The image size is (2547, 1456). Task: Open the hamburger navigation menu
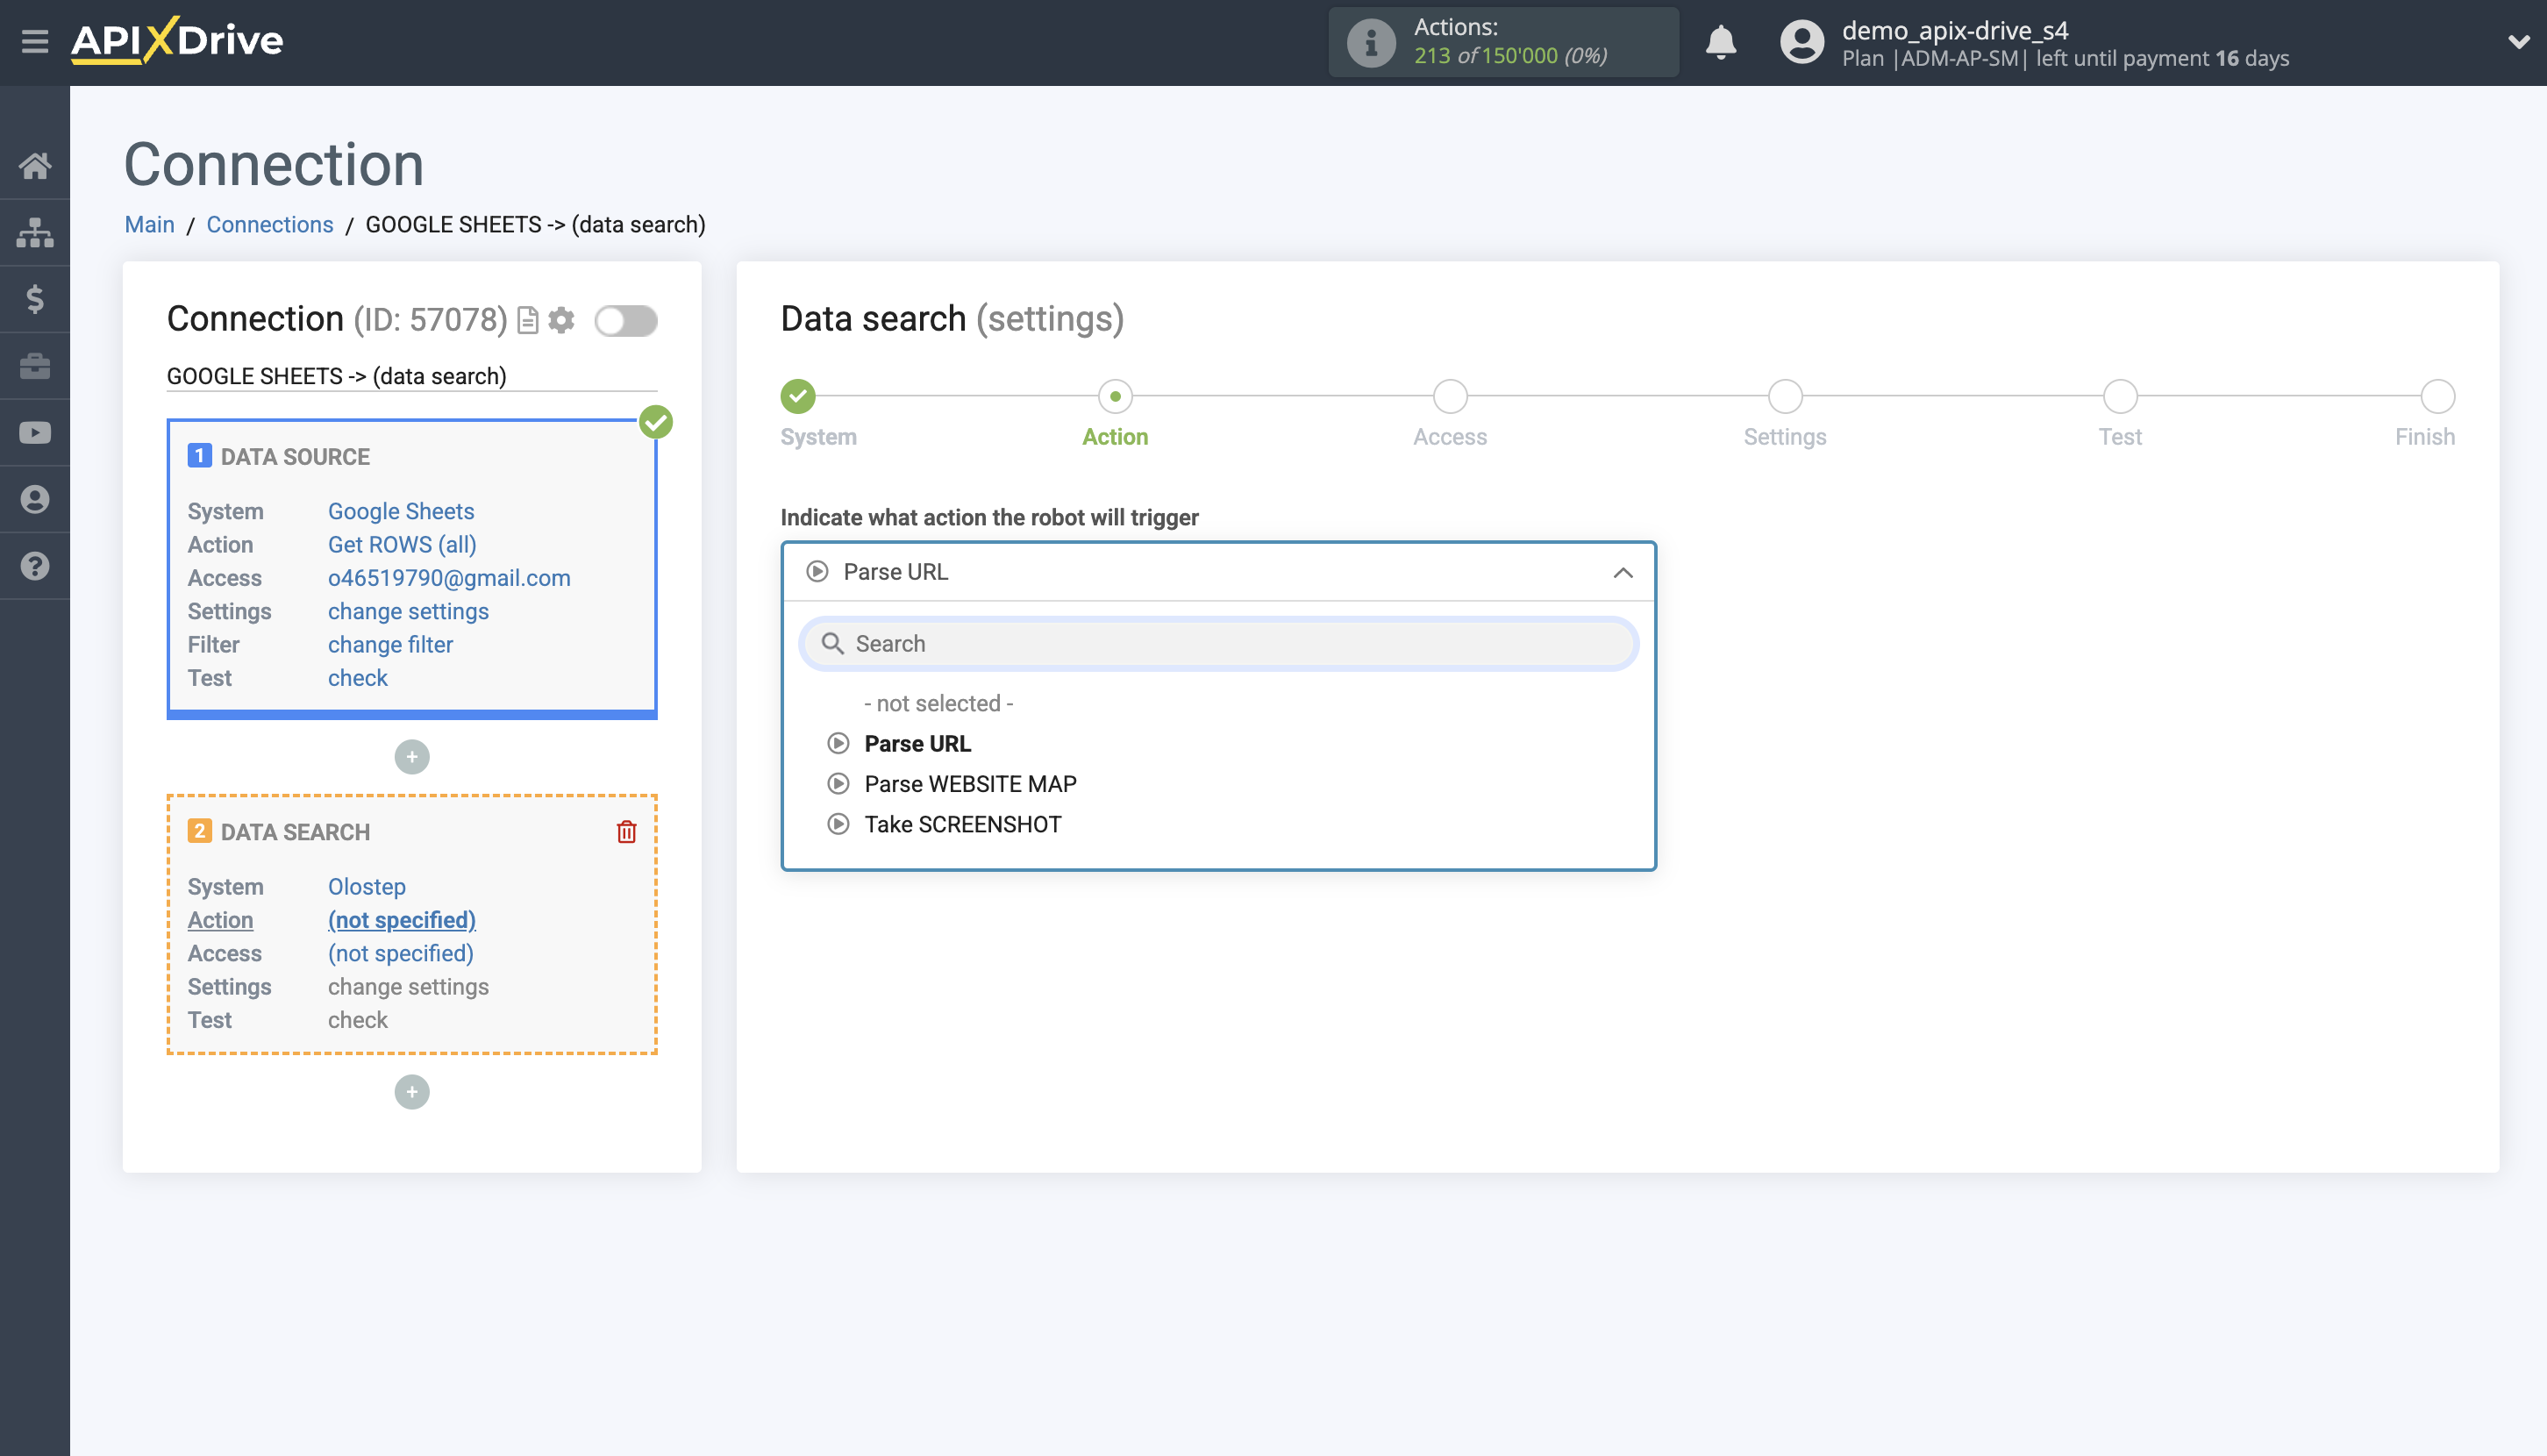tap(36, 41)
